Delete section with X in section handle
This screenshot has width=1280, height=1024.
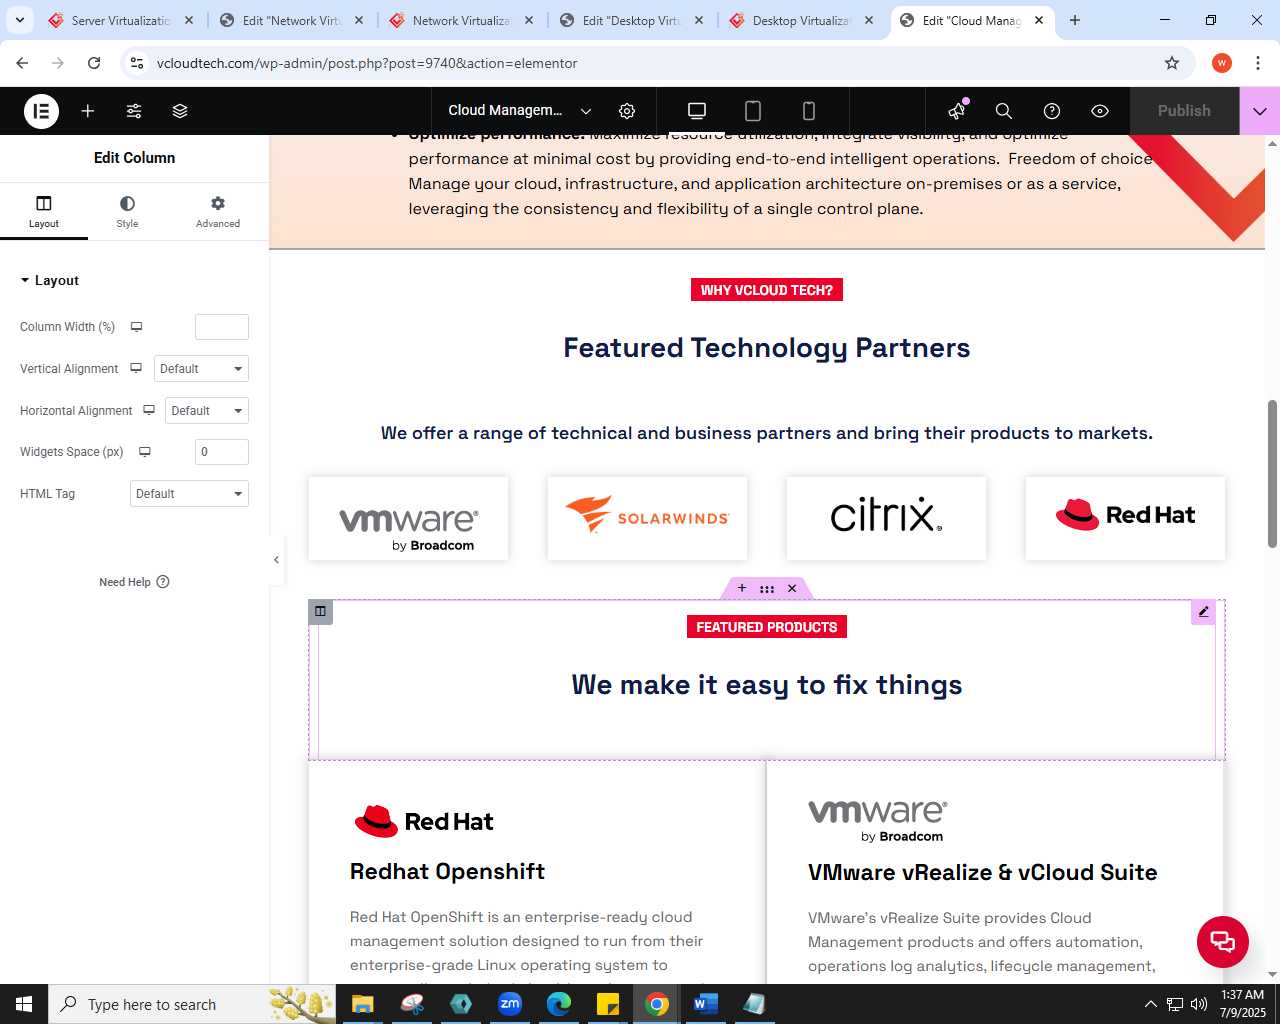tap(792, 589)
